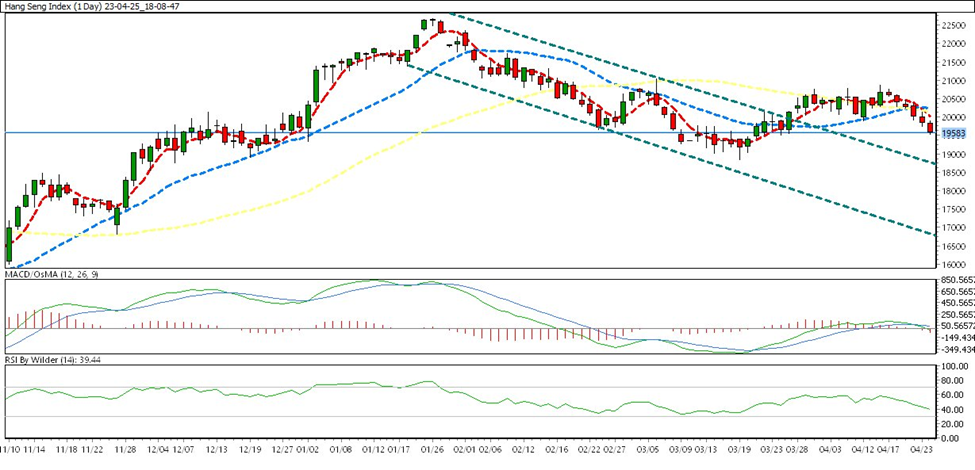This screenshot has width=975, height=470.
Task: Click the 03/05 date axis label
Action: click(x=649, y=448)
